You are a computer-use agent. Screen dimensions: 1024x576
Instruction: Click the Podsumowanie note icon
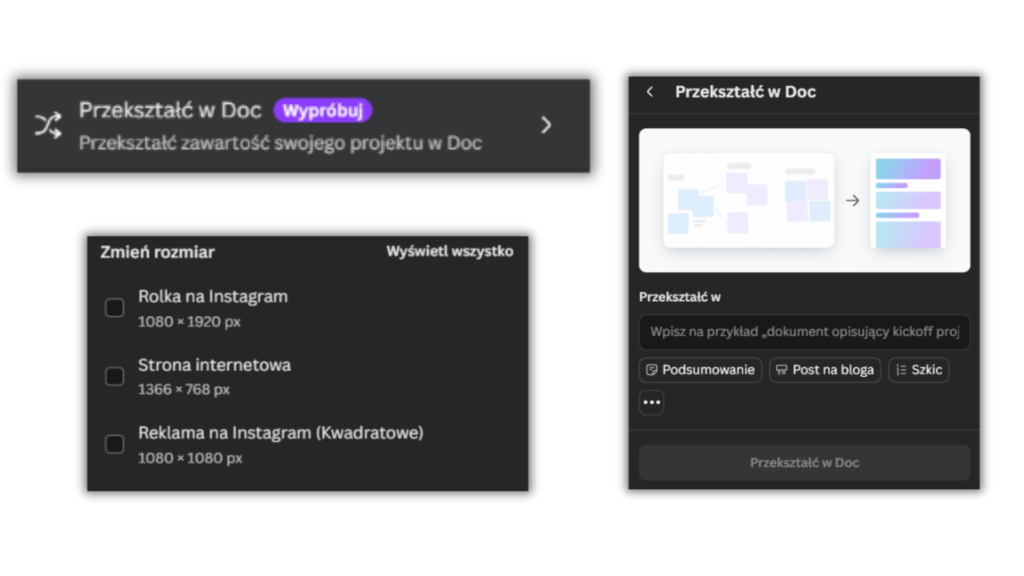[x=652, y=370]
